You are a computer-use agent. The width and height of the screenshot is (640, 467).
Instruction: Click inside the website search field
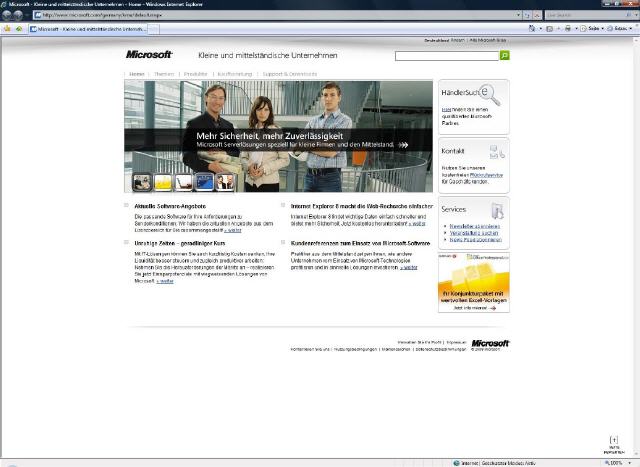coord(445,56)
